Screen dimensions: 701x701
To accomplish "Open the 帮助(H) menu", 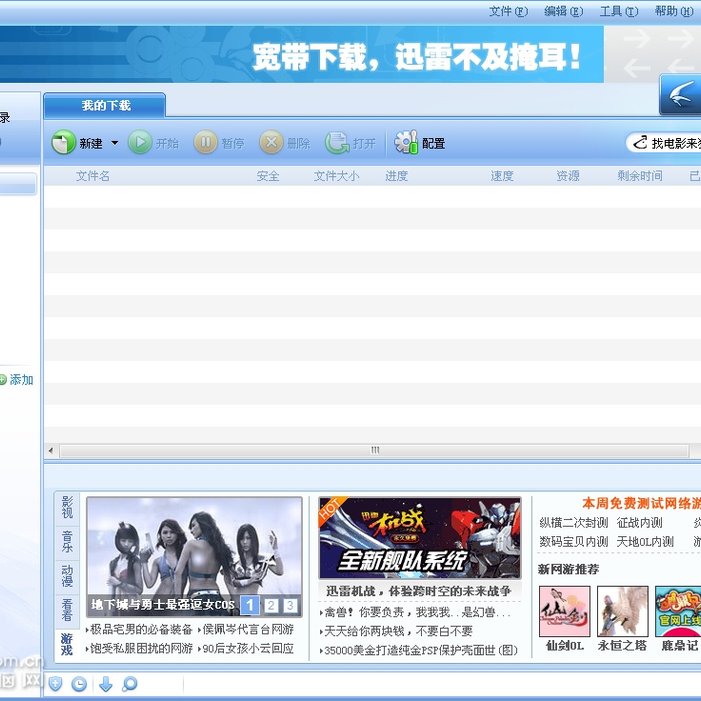I will click(674, 11).
